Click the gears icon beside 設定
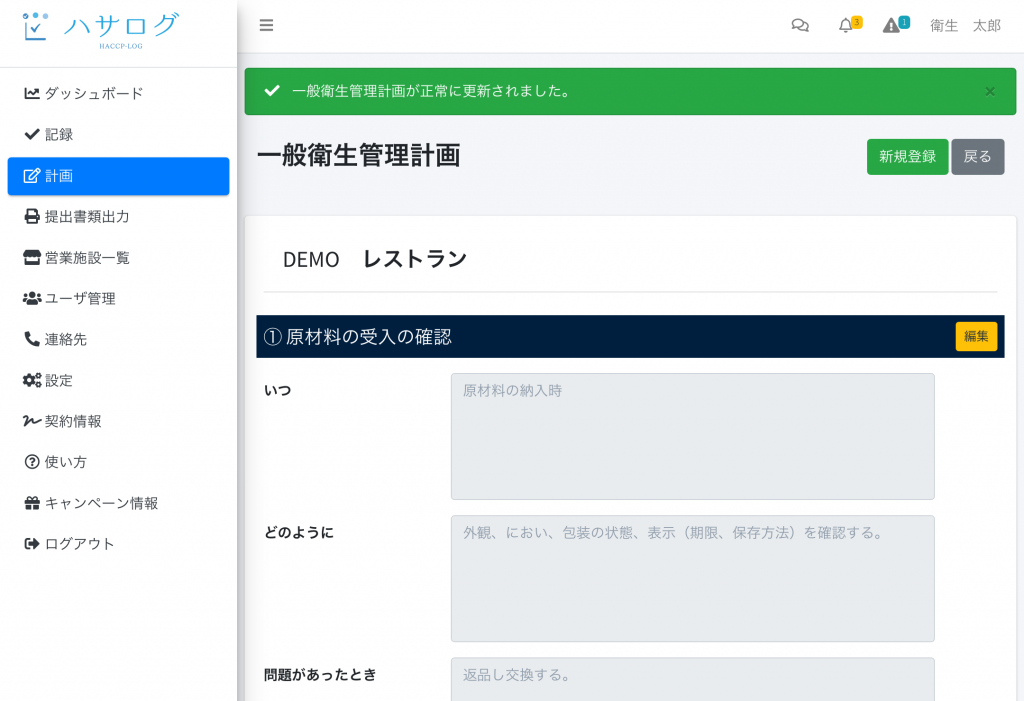The image size is (1024, 701). coord(31,380)
